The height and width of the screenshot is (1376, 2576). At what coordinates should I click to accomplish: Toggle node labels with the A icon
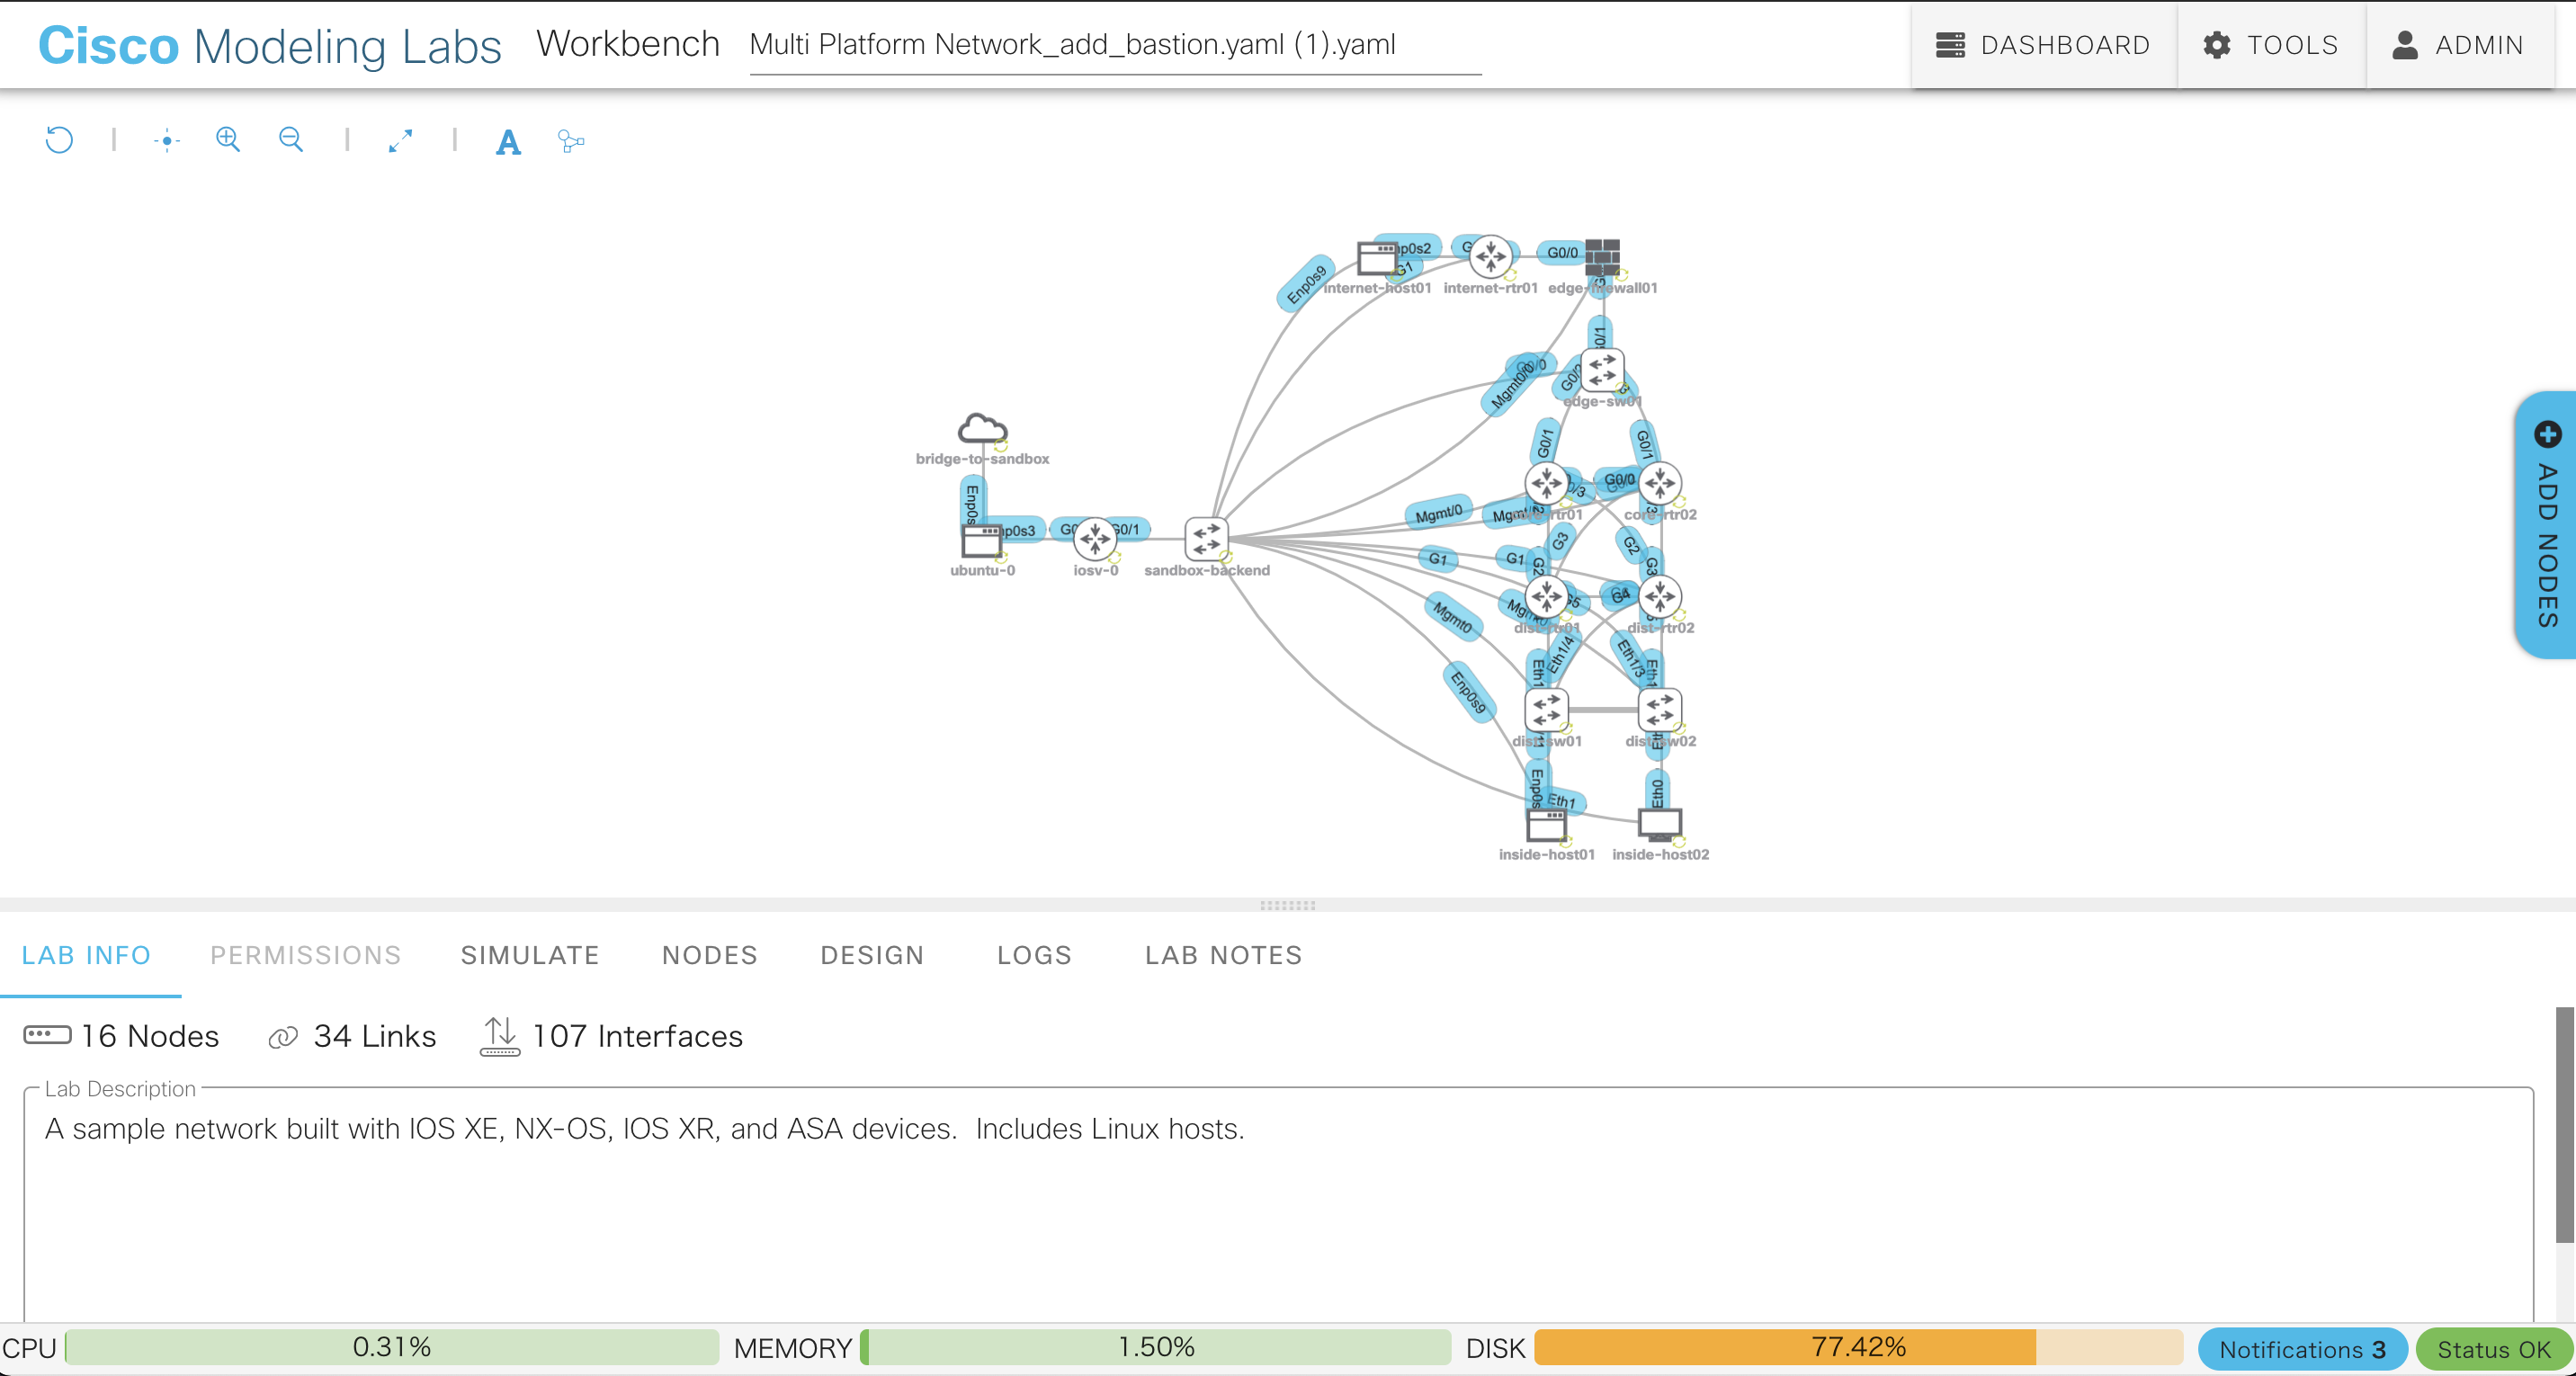pos(508,142)
